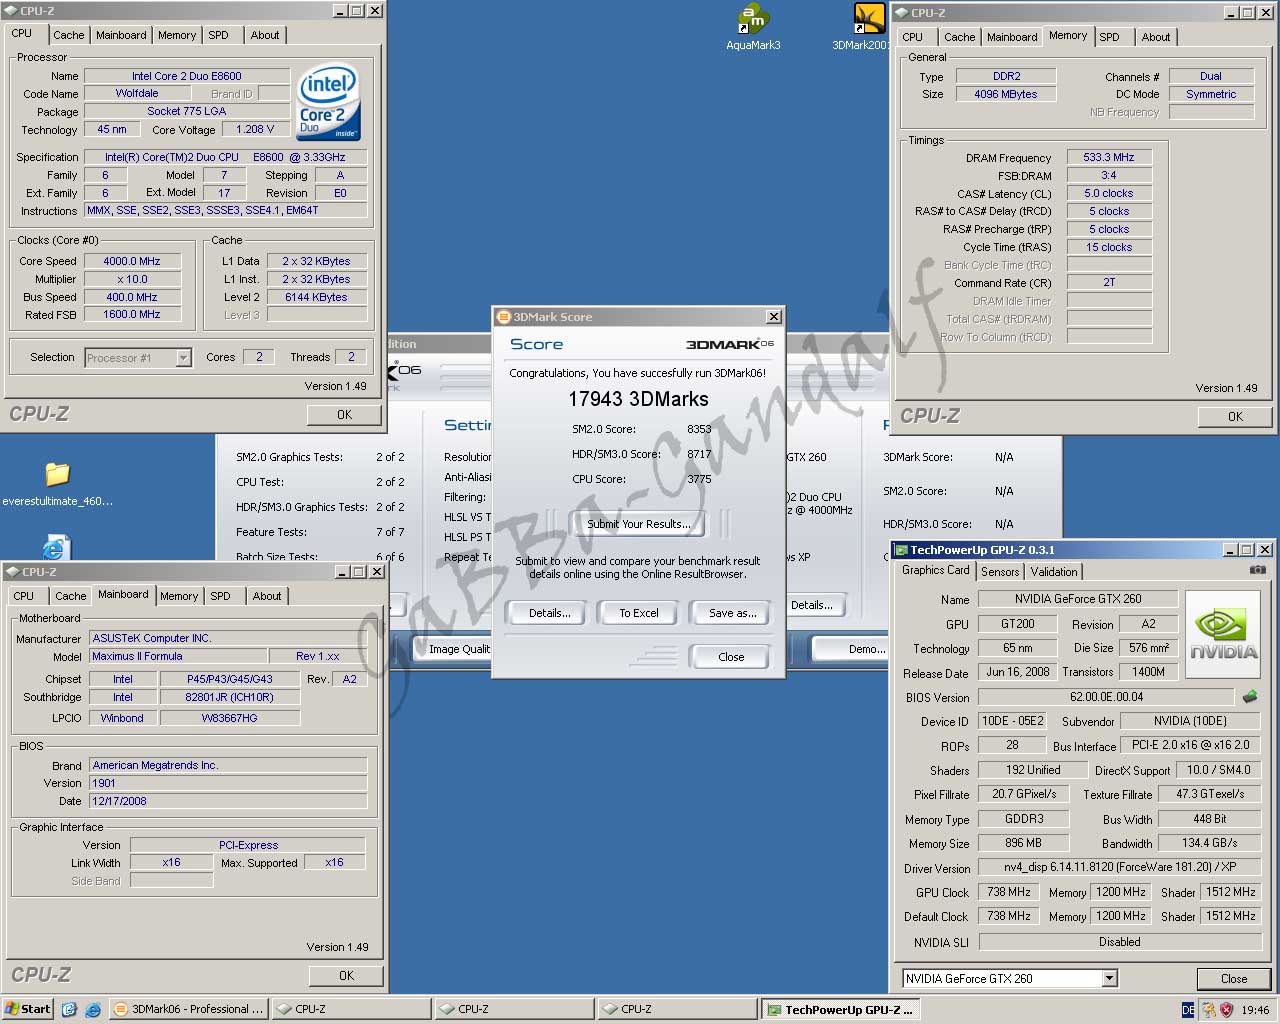The height and width of the screenshot is (1024, 1280).
Task: Open Cache tab in CPU-Z processor window
Action: 68,35
